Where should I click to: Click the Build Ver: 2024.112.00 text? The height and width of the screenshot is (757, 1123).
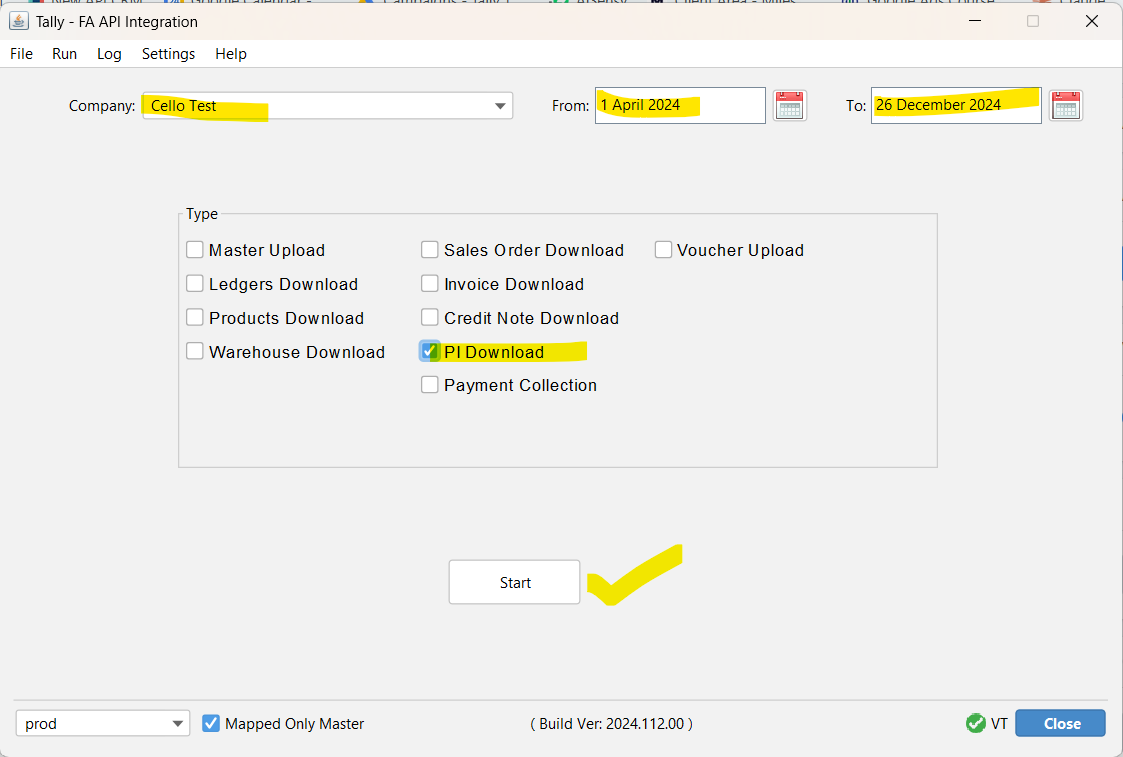(x=612, y=724)
